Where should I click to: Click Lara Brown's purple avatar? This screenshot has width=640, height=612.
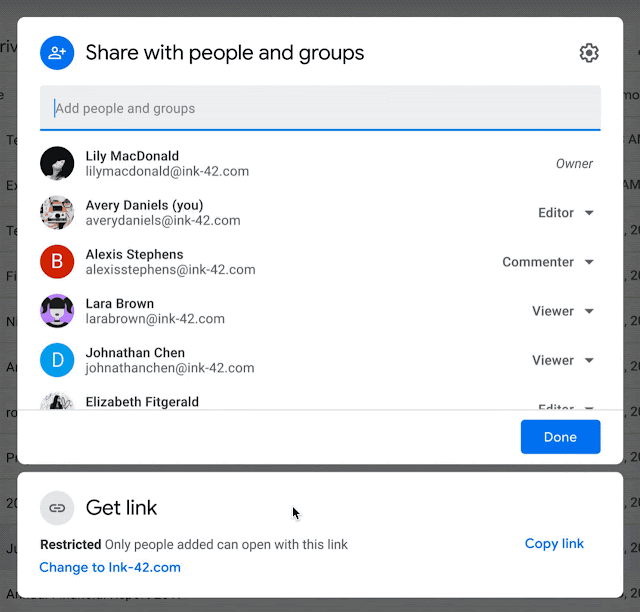click(x=57, y=311)
